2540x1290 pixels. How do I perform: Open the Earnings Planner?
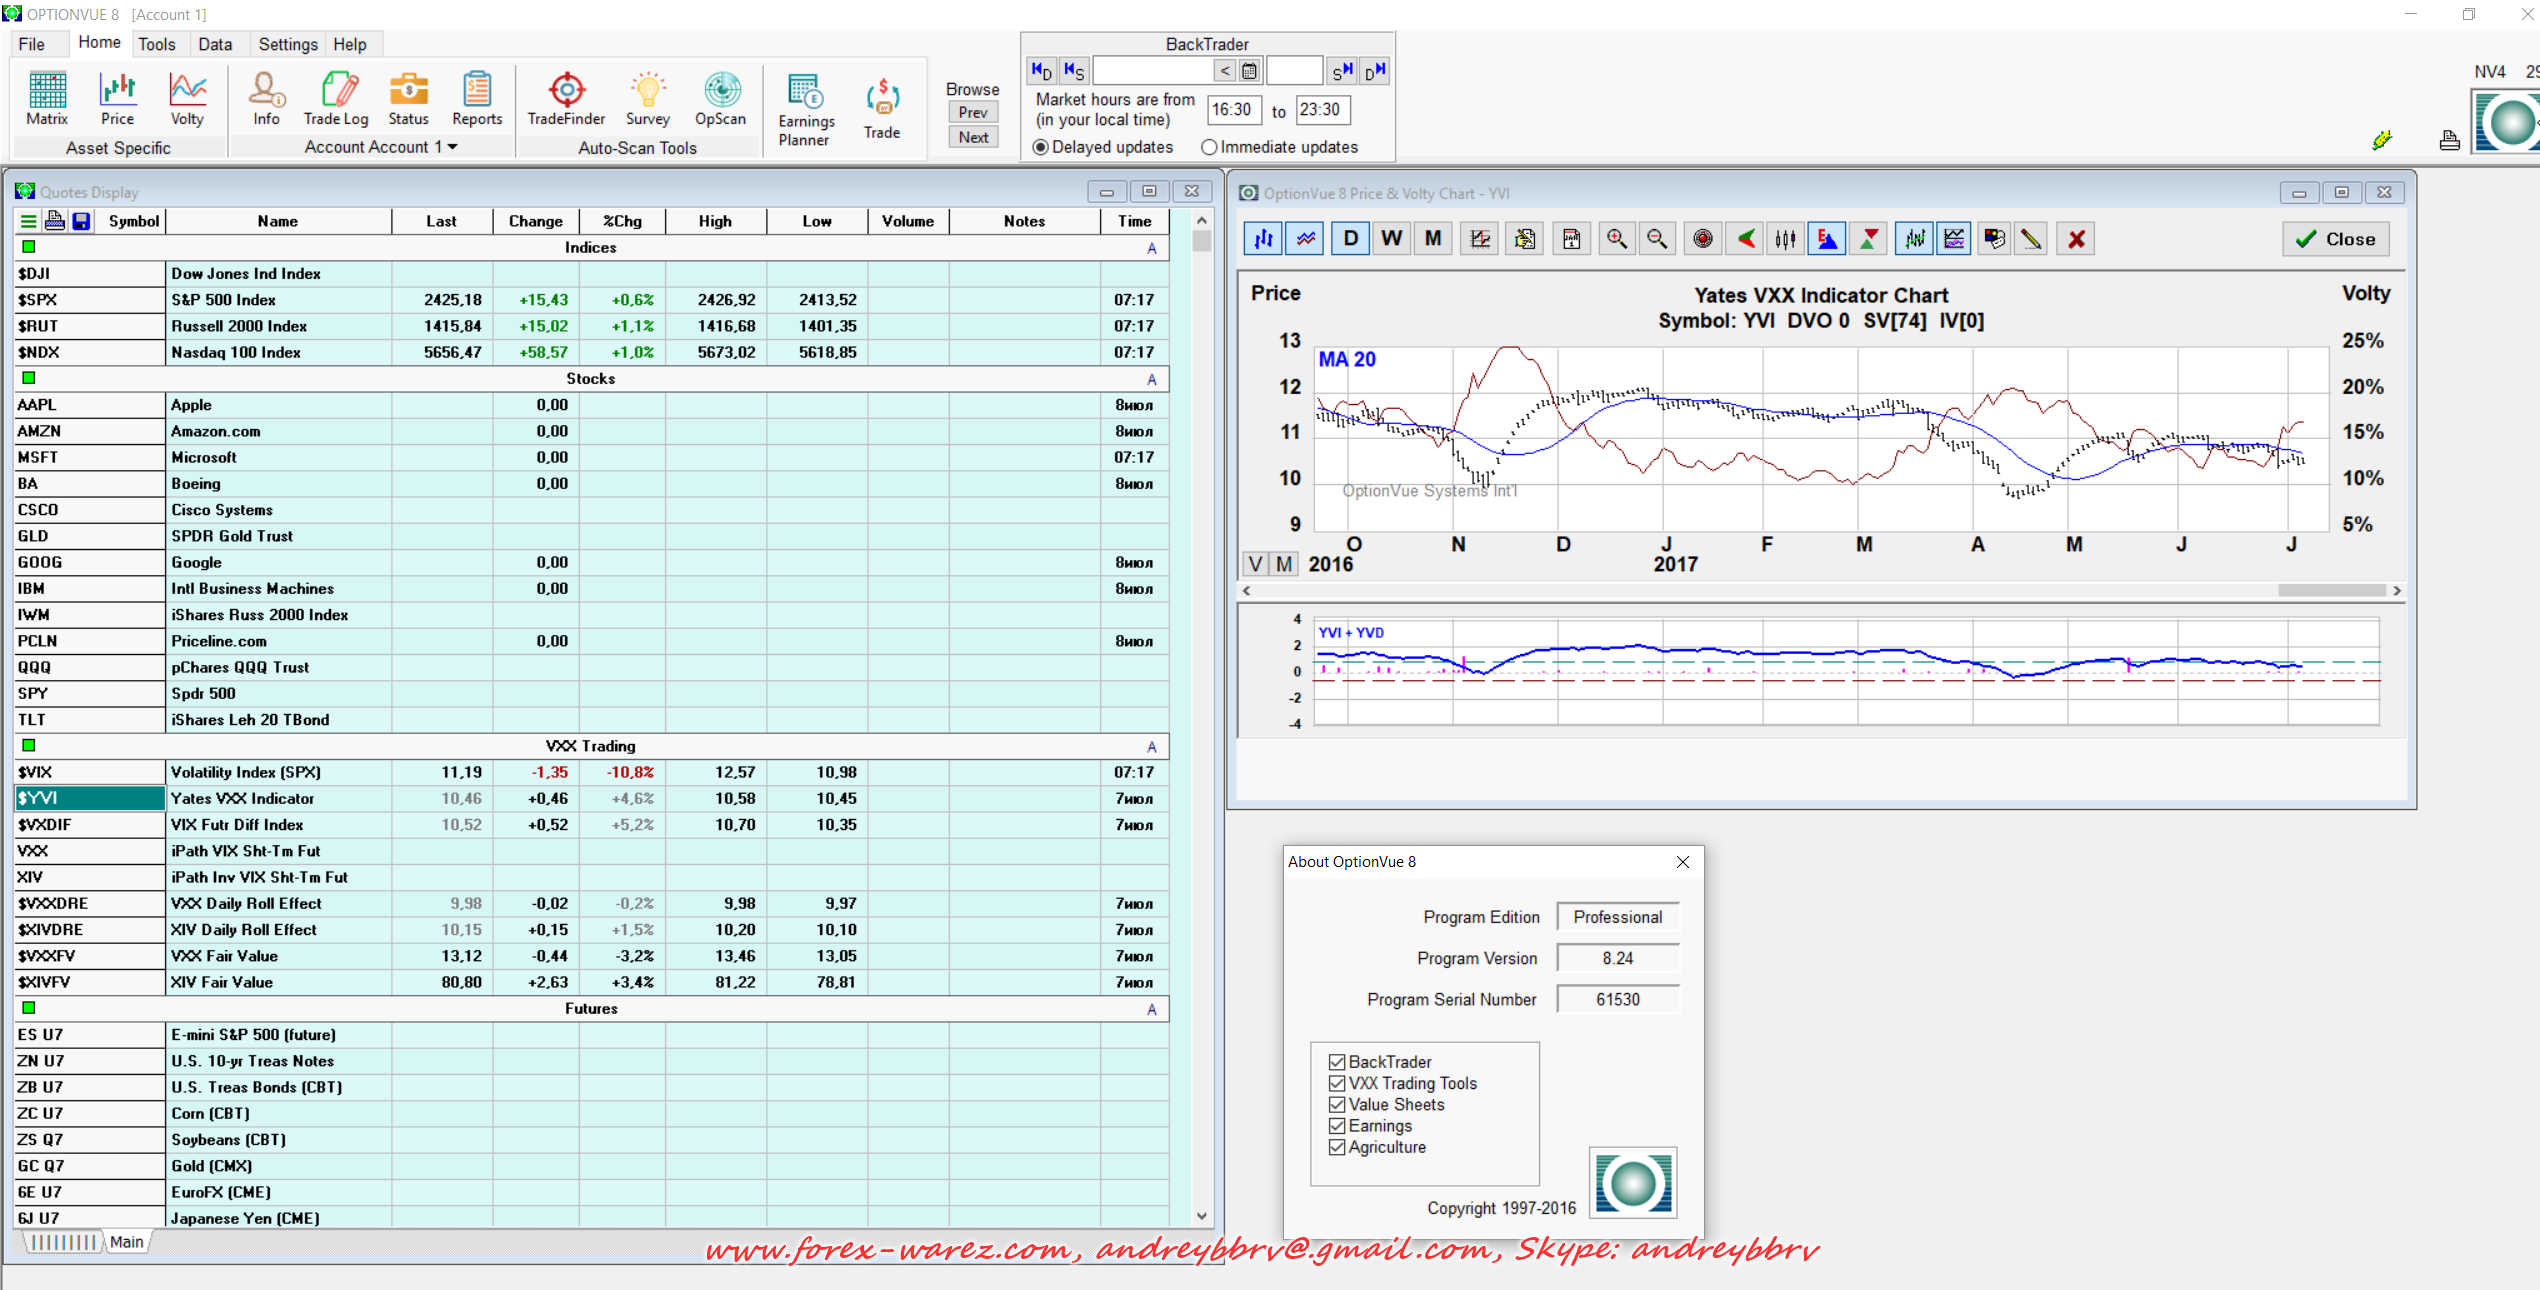[805, 108]
